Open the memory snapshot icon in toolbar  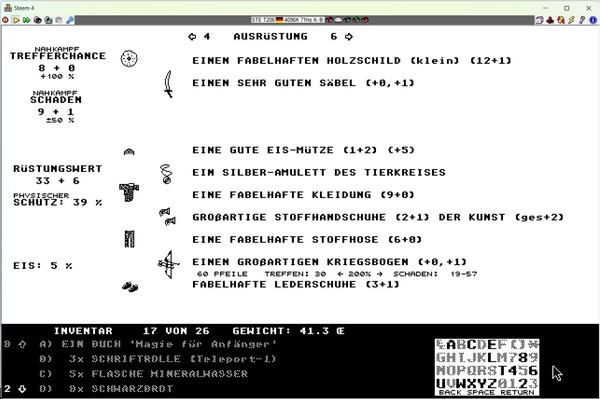(38, 20)
